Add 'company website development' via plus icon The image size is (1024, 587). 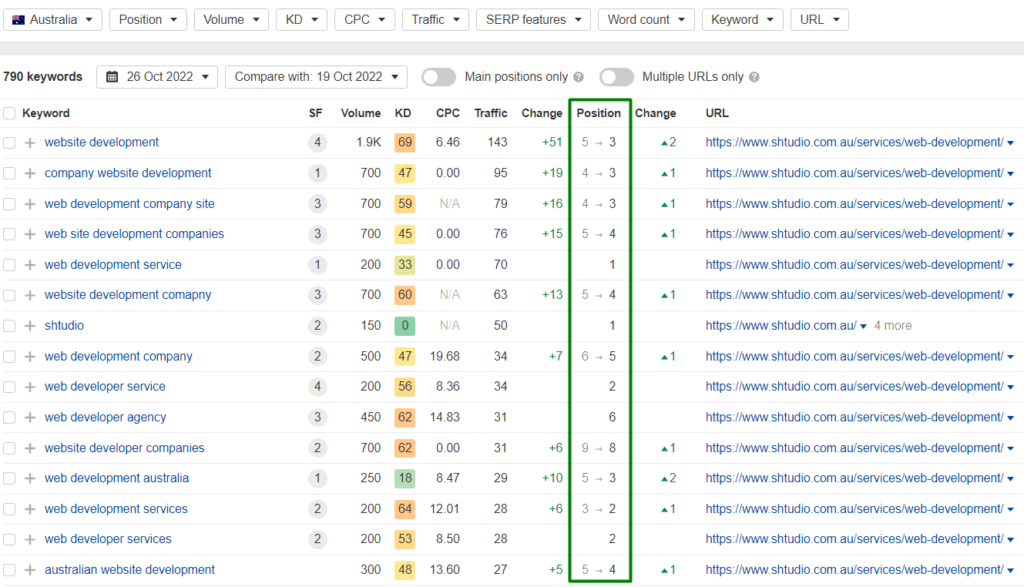(x=29, y=173)
